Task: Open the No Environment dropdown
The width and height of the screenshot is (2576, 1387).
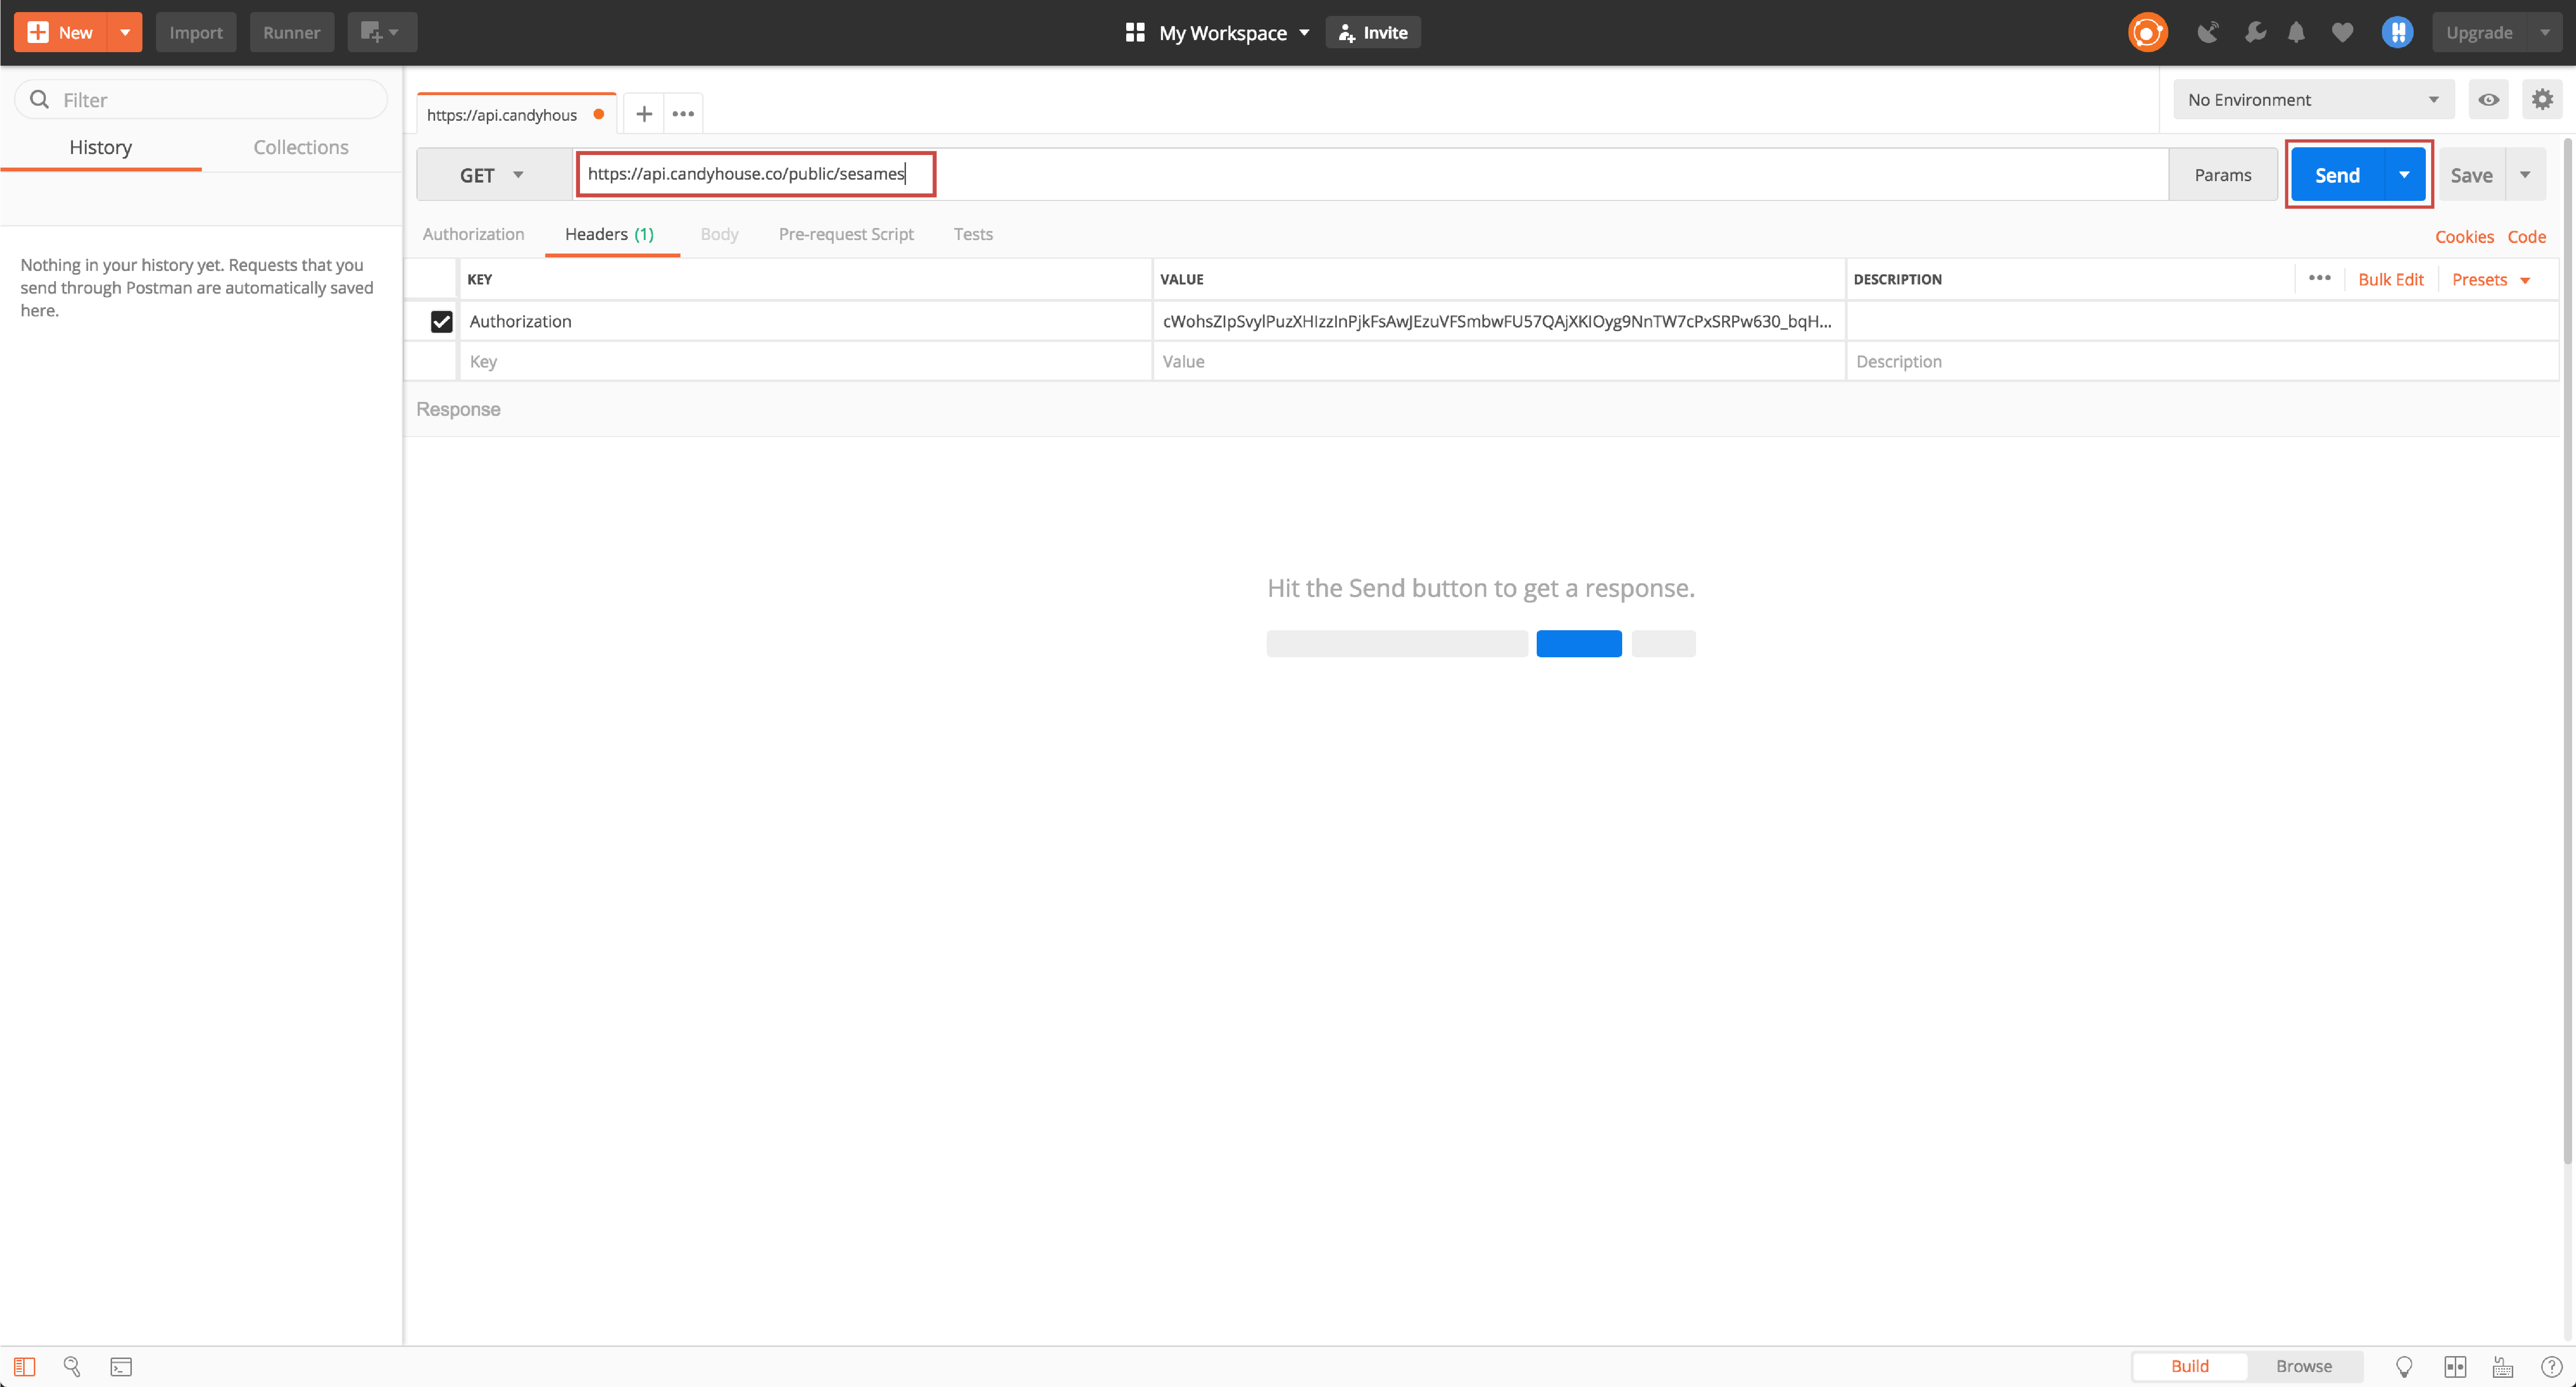Action: click(x=2313, y=99)
